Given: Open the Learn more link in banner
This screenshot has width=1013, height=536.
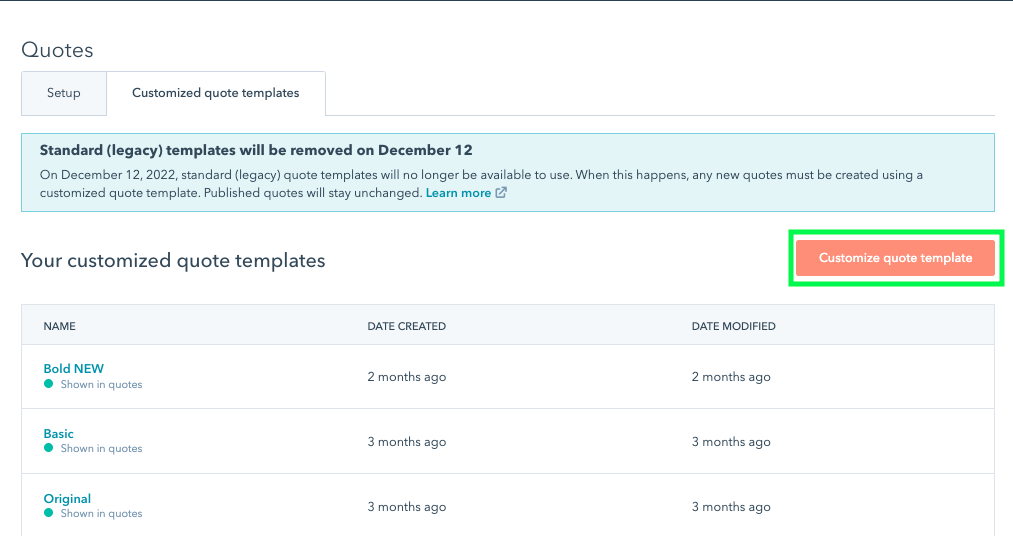Looking at the screenshot, I should pyautogui.click(x=458, y=193).
